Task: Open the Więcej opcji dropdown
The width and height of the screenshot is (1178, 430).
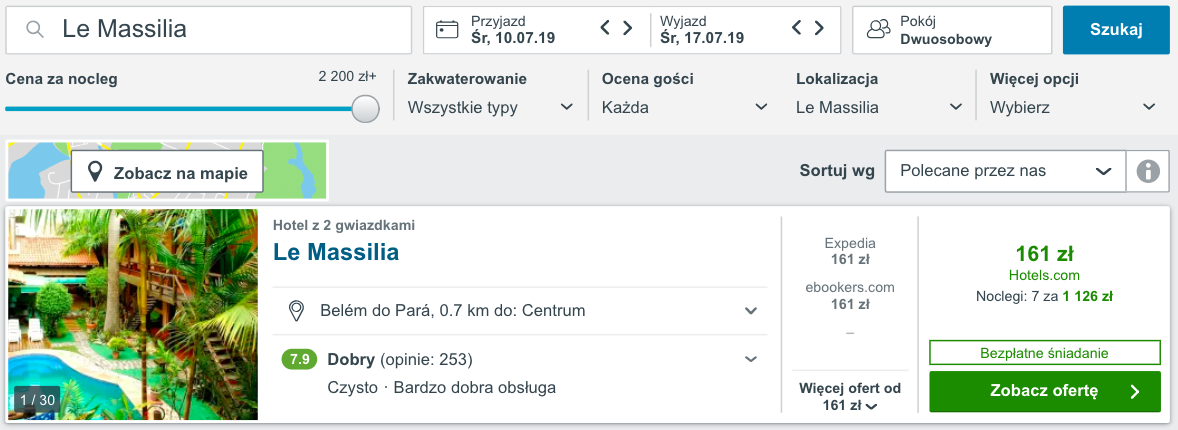Action: coord(1072,107)
